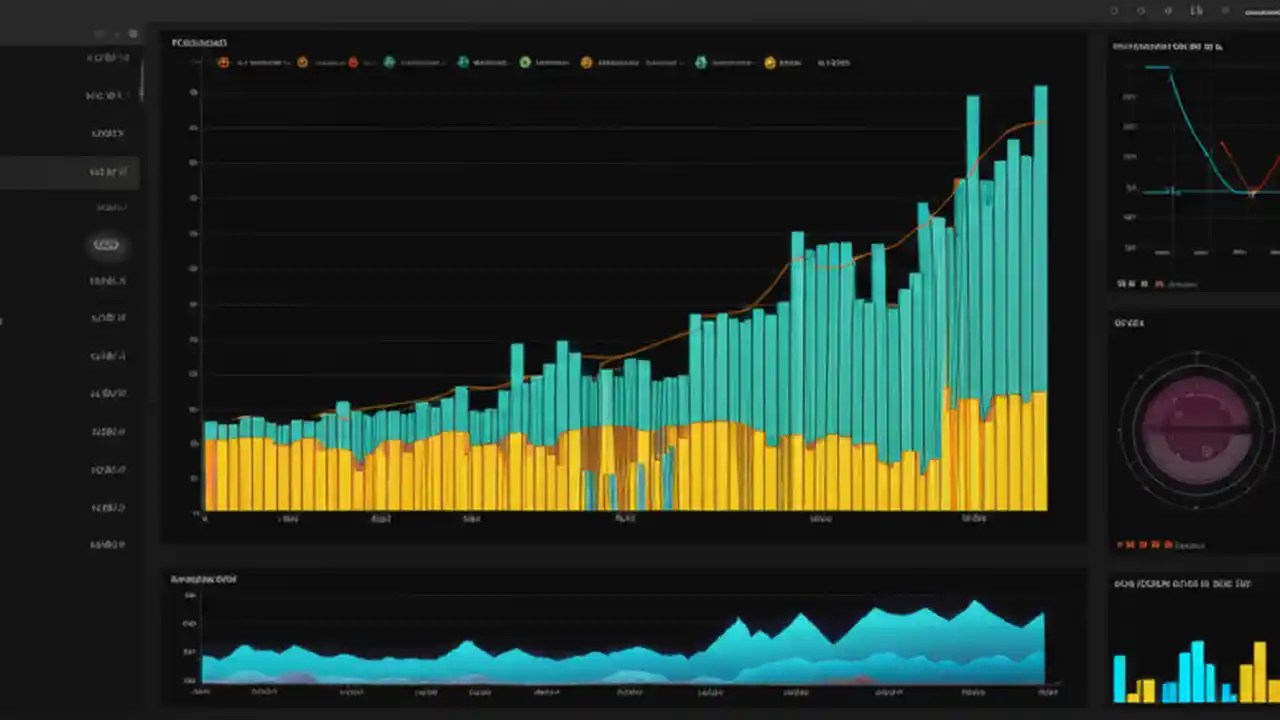Toggle the rounded pill switch in the sidebar
The height and width of the screenshot is (720, 1280).
(107, 244)
